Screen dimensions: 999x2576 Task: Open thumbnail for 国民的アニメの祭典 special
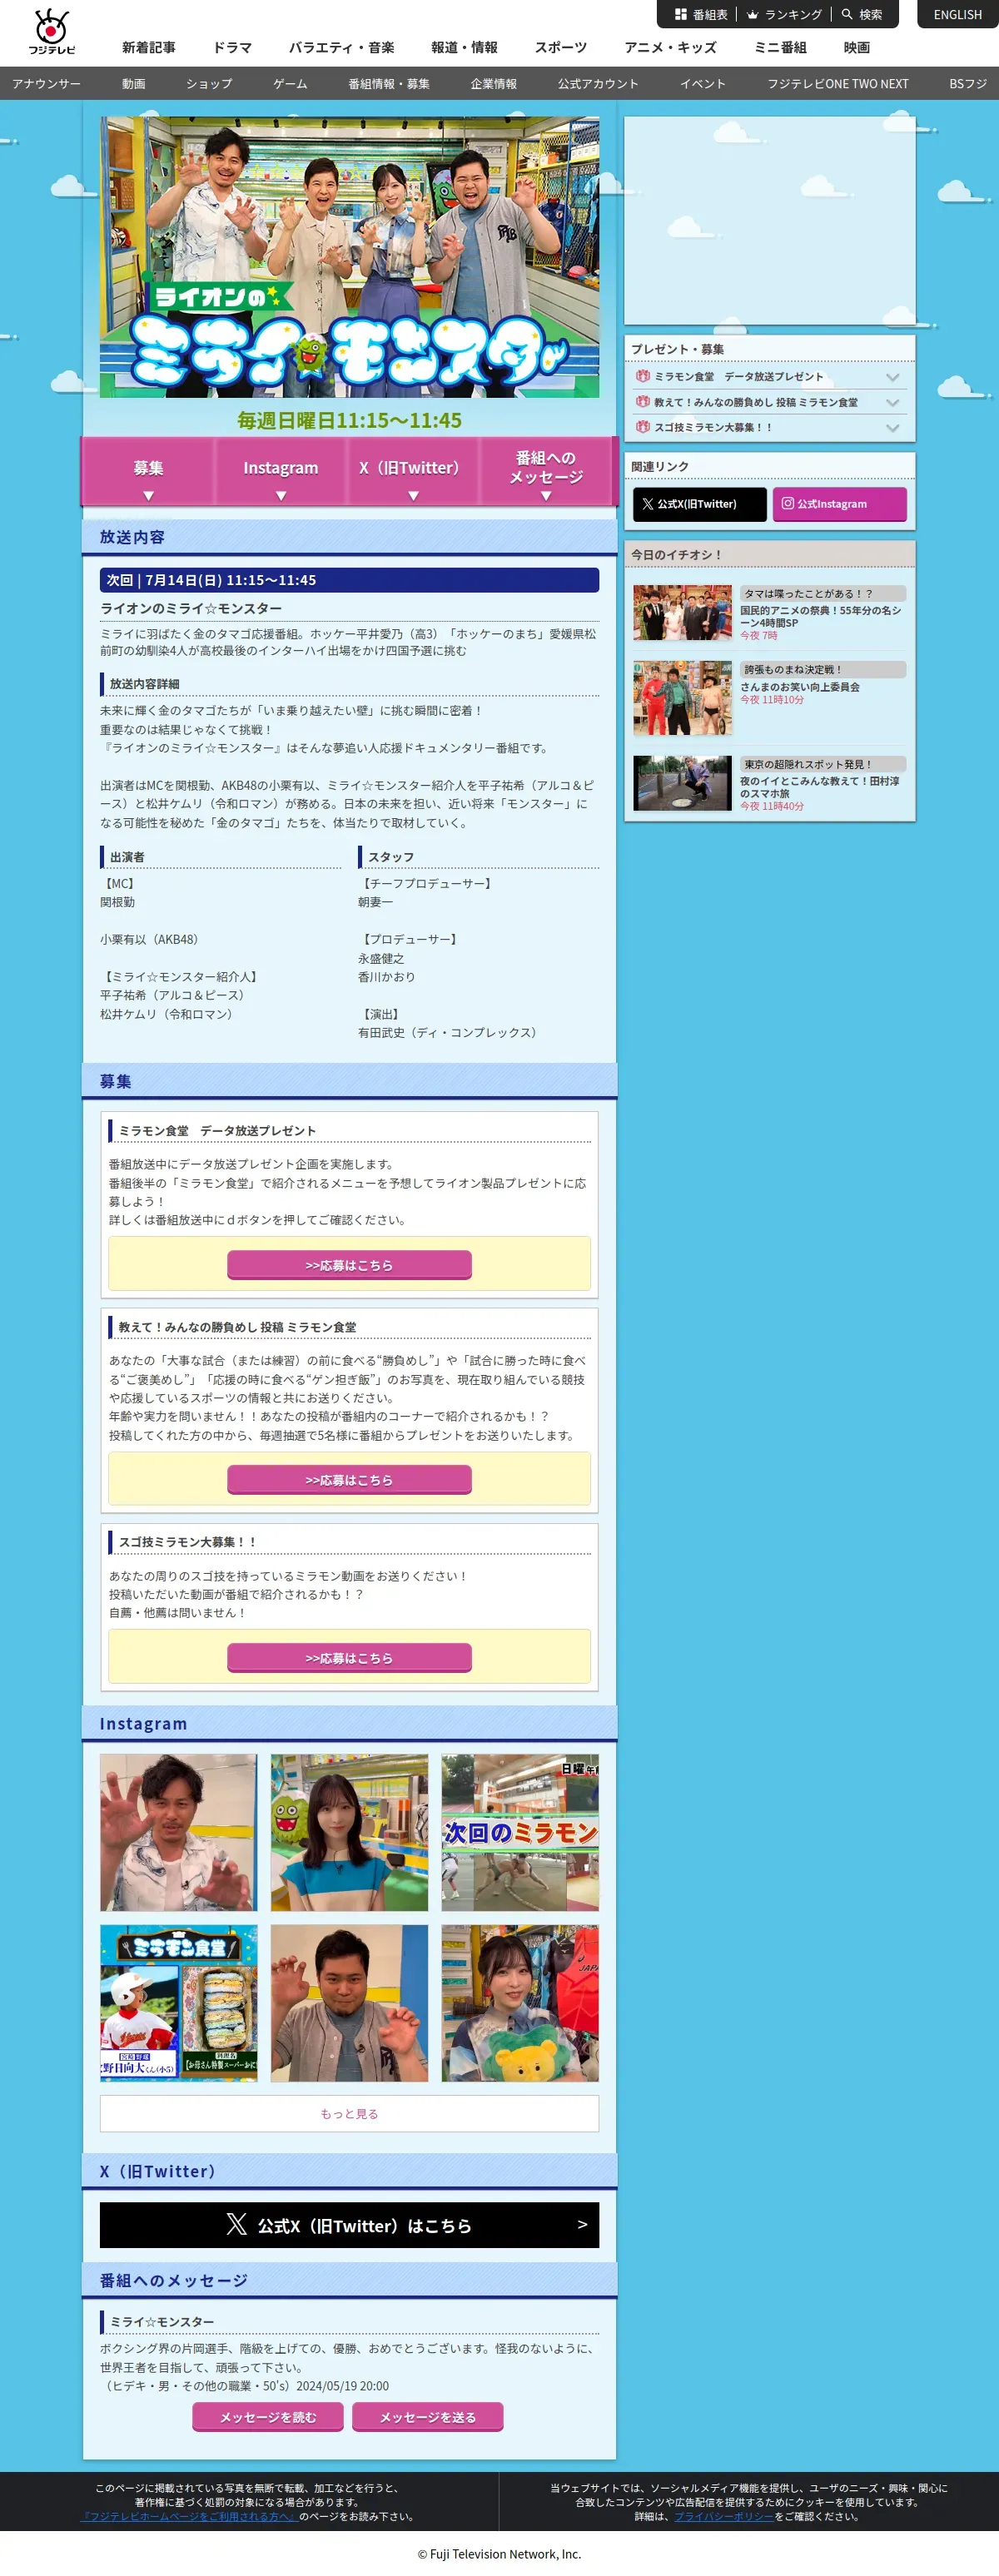click(682, 612)
